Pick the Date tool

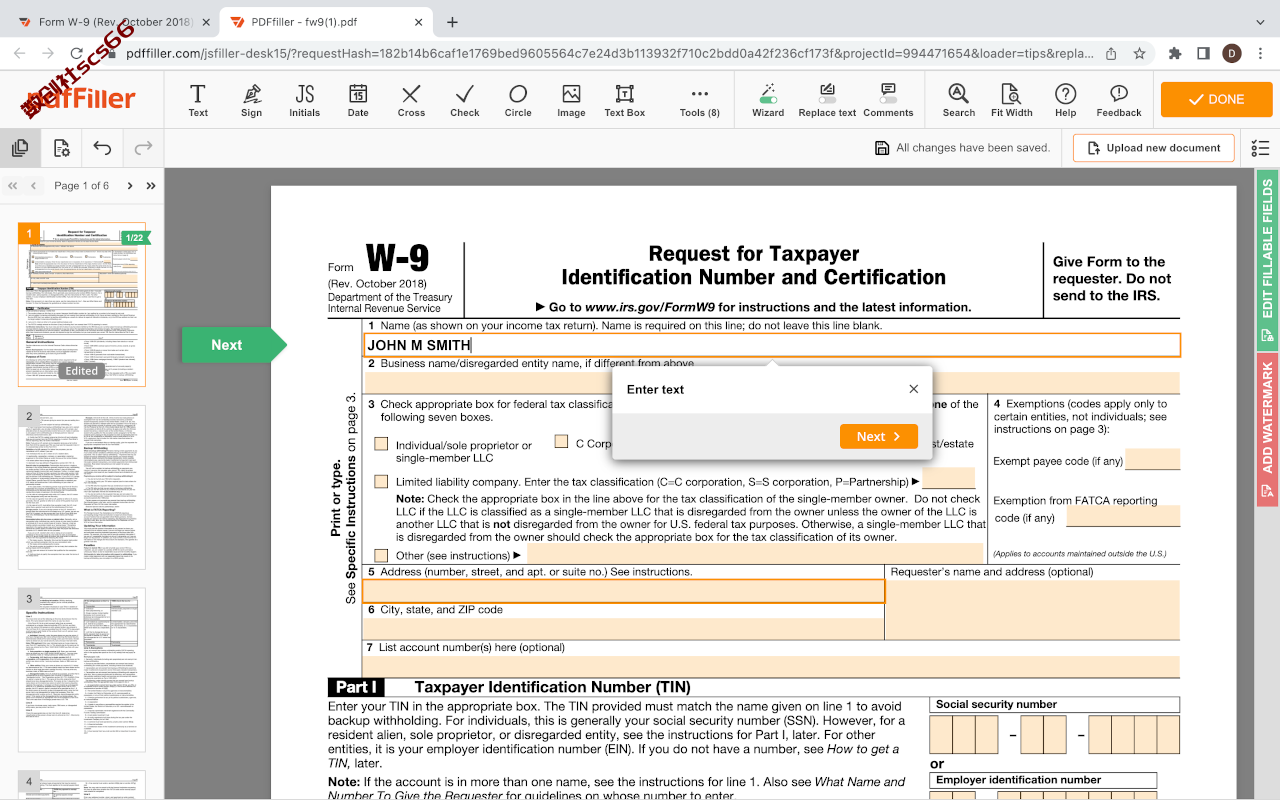358,100
